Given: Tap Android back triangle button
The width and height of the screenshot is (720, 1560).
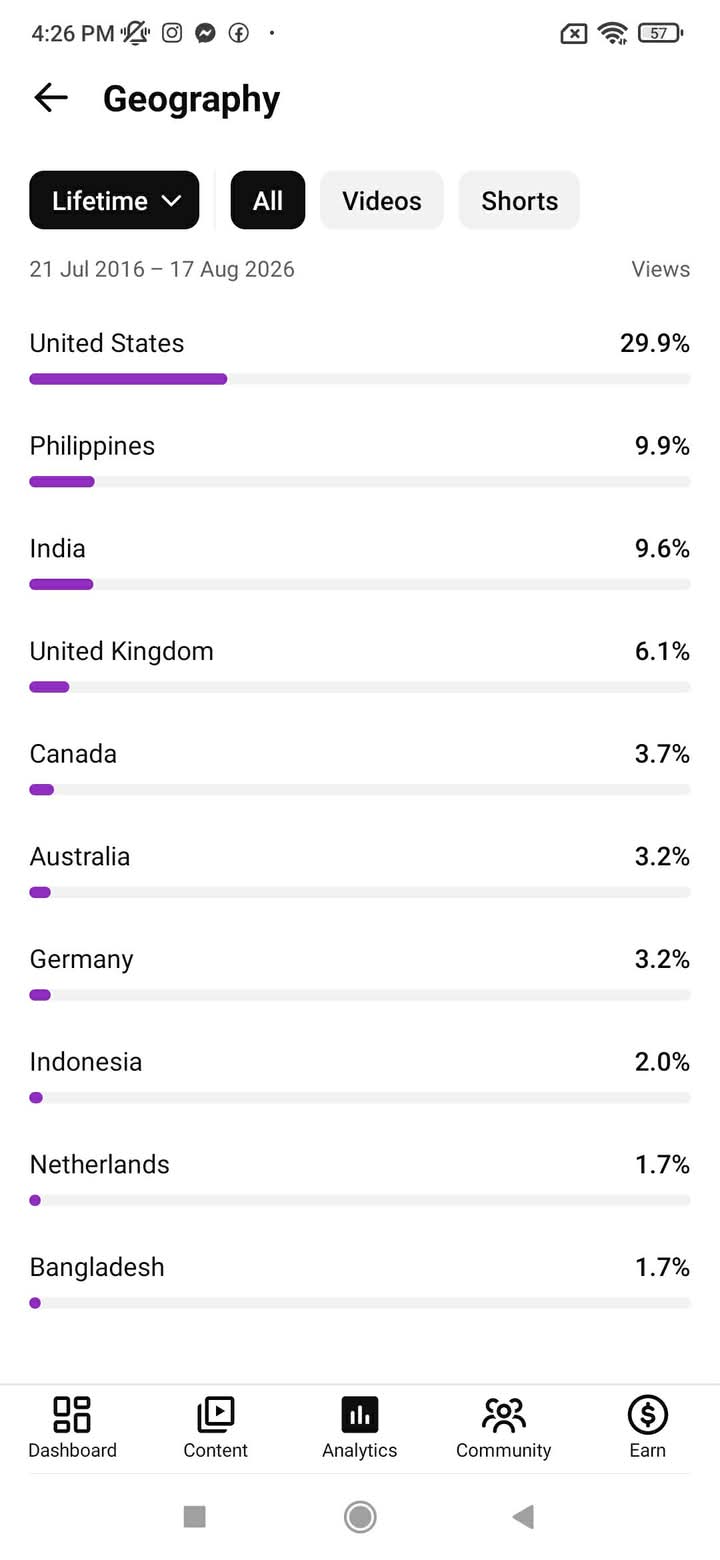Looking at the screenshot, I should pos(523,1517).
